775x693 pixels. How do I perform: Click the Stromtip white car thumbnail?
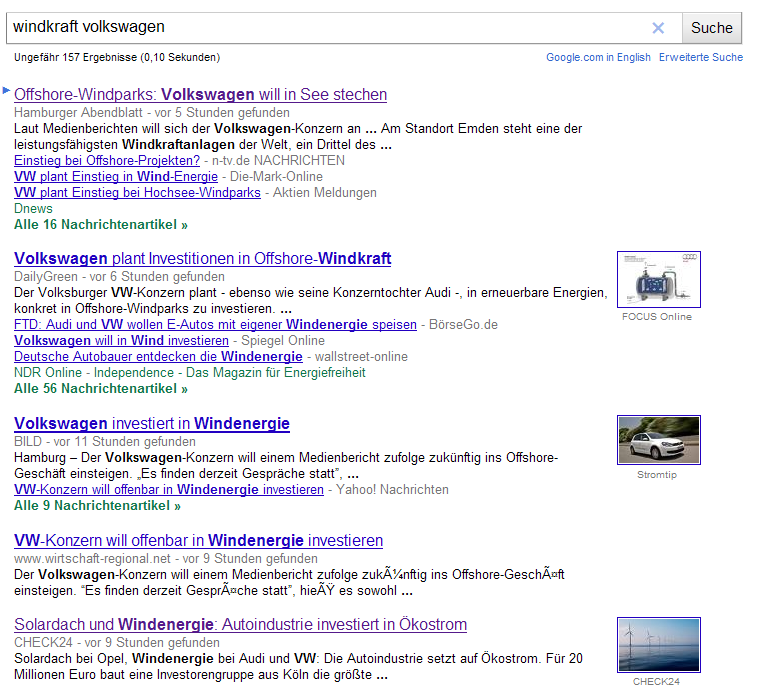click(x=659, y=440)
